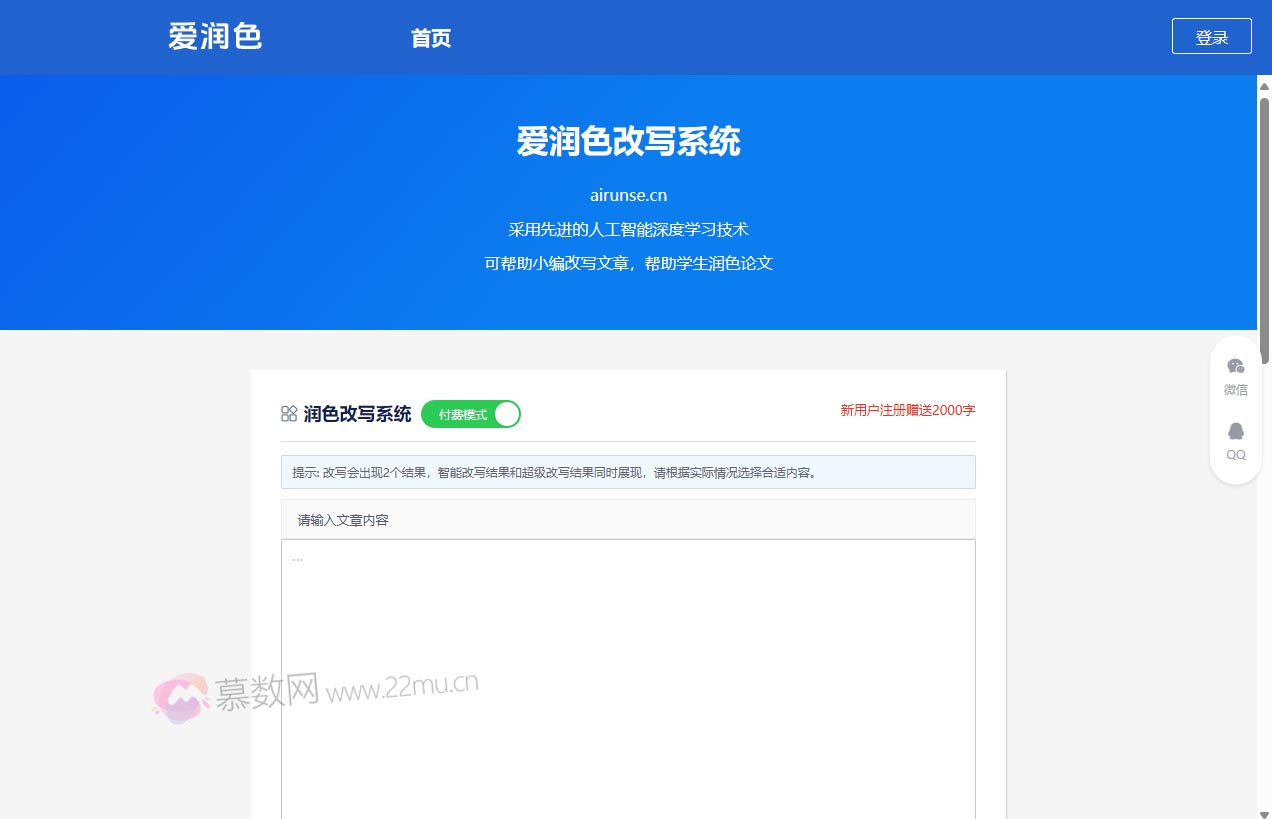Viewport: 1272px width, 819px height.
Task: Click the grid icon beside 润色改写系统 heading
Action: pyautogui.click(x=288, y=413)
